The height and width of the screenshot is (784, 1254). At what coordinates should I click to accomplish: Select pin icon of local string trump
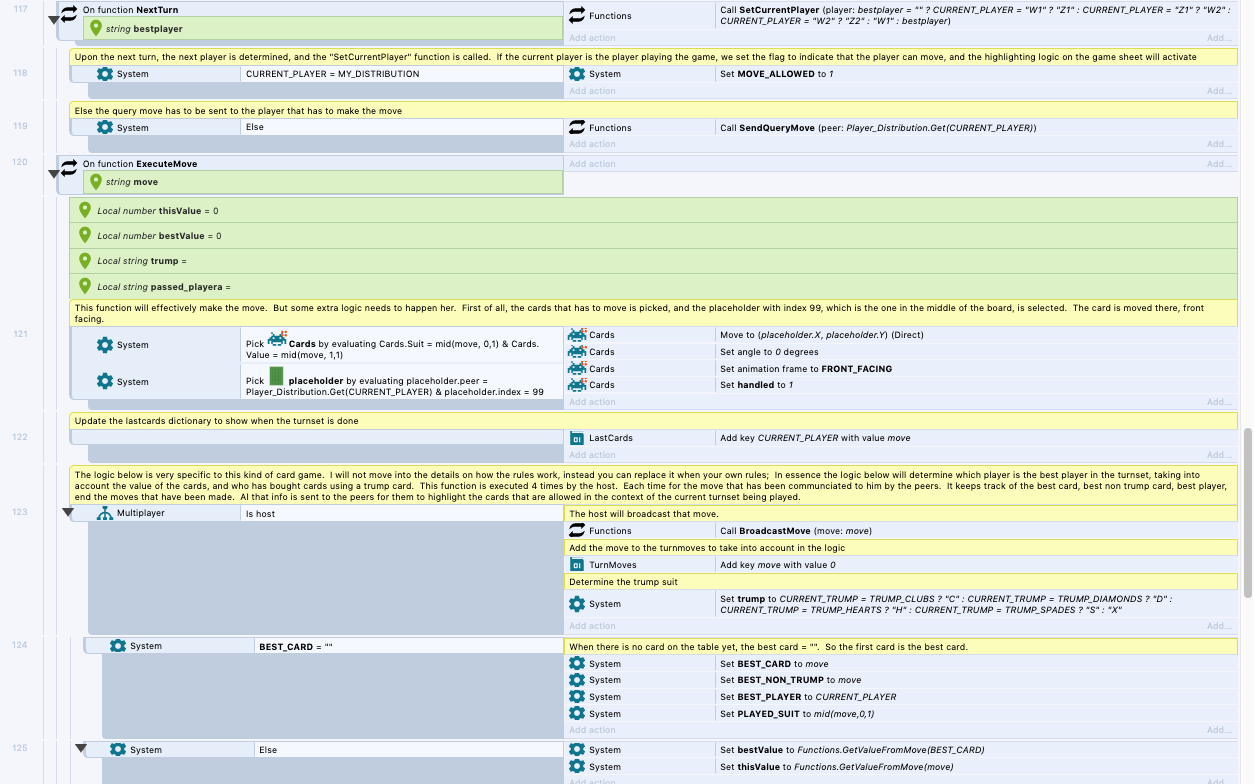[84, 261]
